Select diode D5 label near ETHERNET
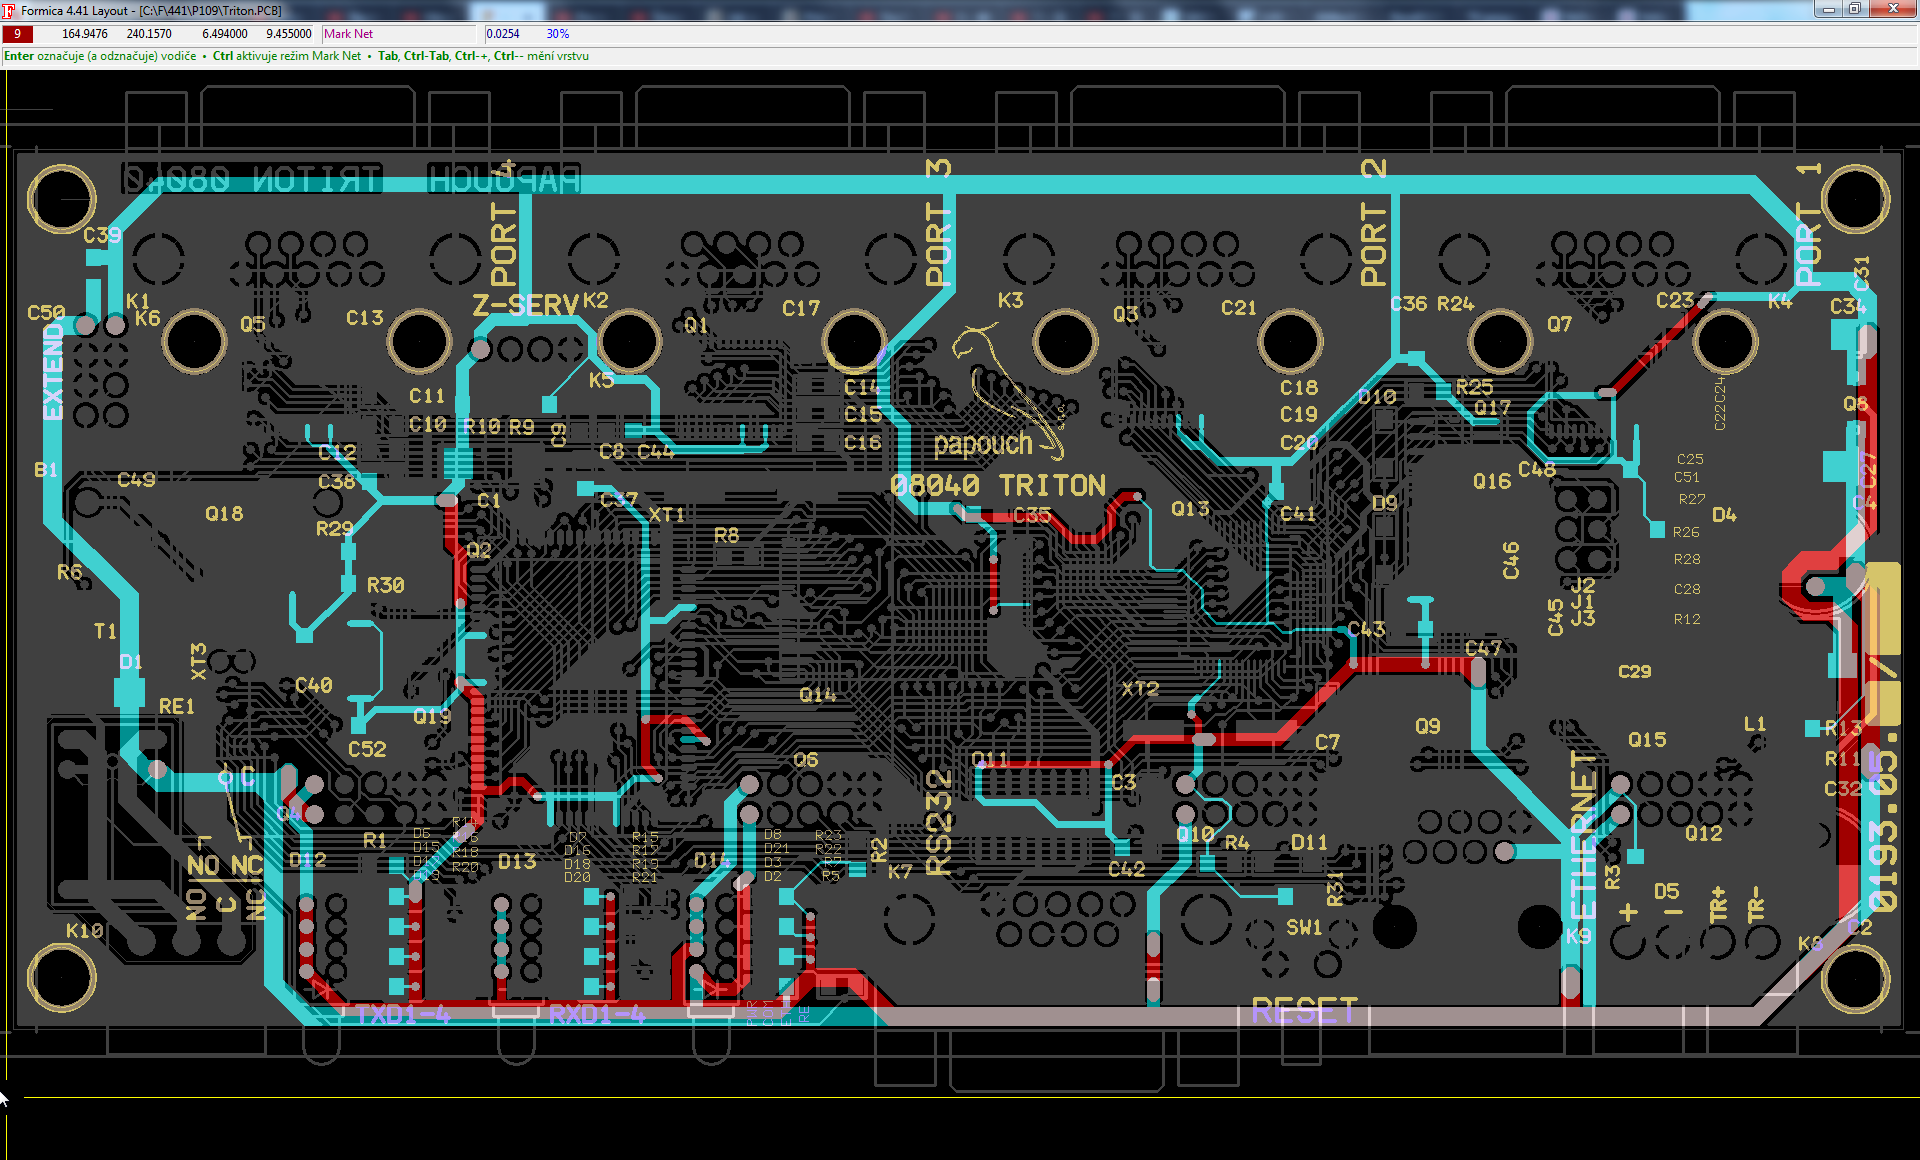Screen dimensions: 1920x1160 (x=1666, y=892)
